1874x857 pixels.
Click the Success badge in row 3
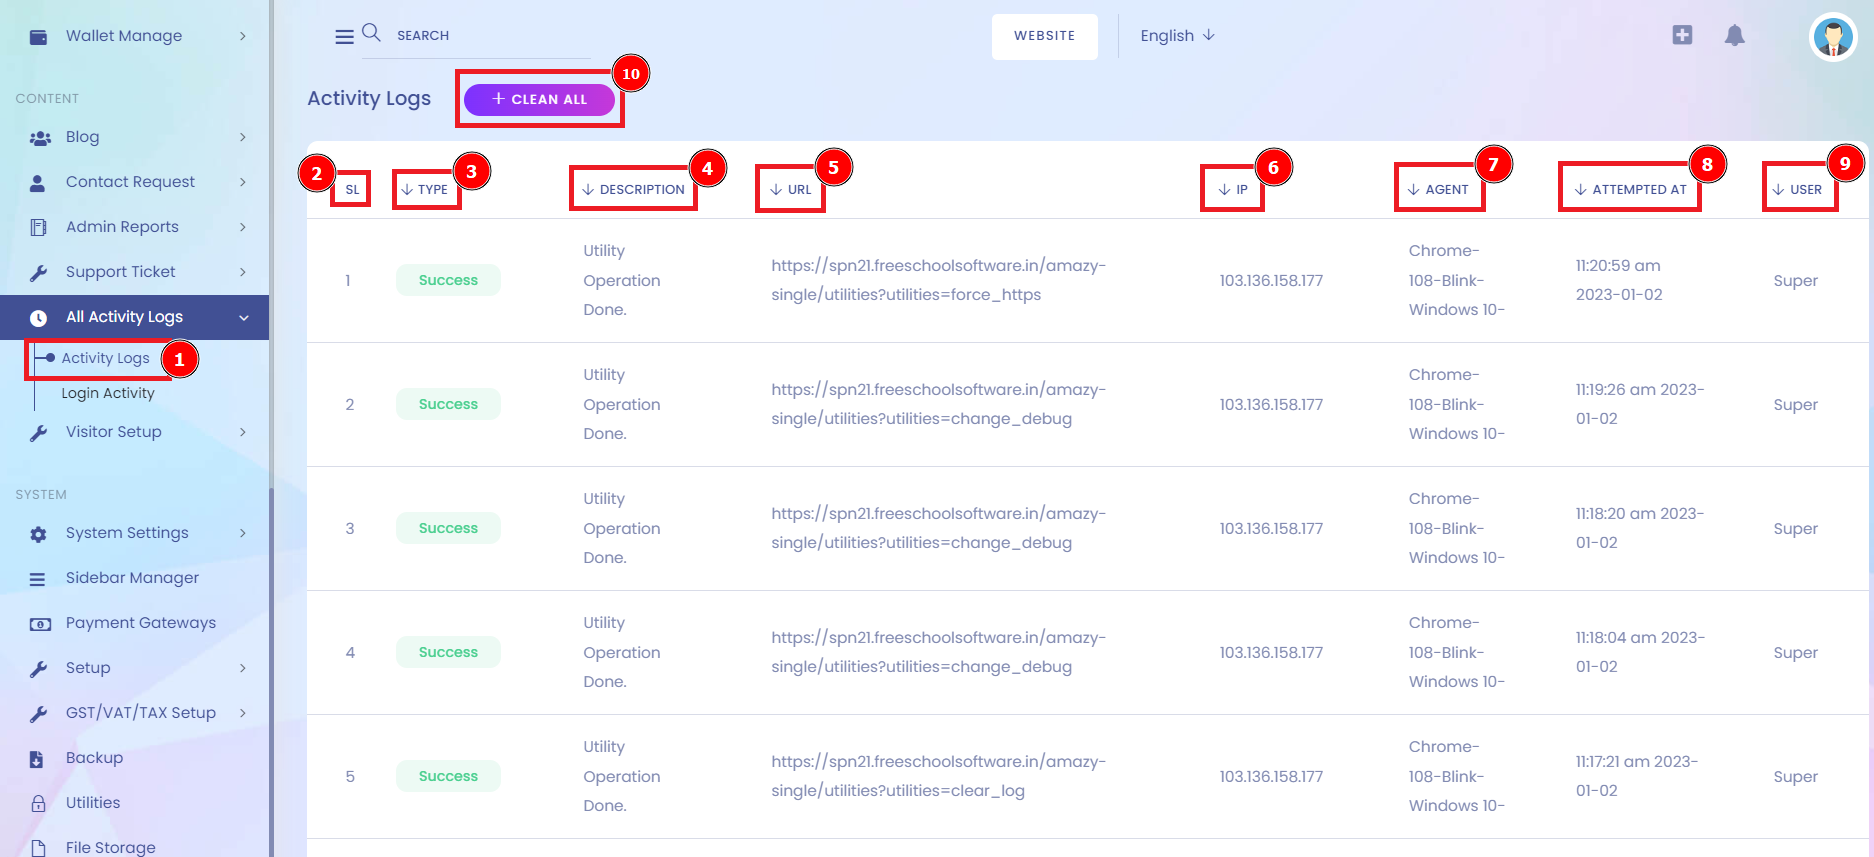(x=448, y=528)
